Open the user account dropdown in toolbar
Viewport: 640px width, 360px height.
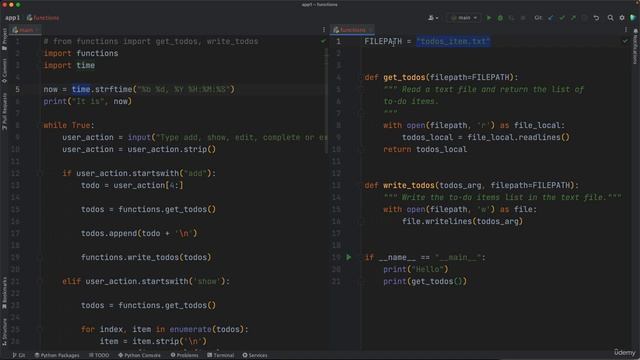tap(433, 18)
